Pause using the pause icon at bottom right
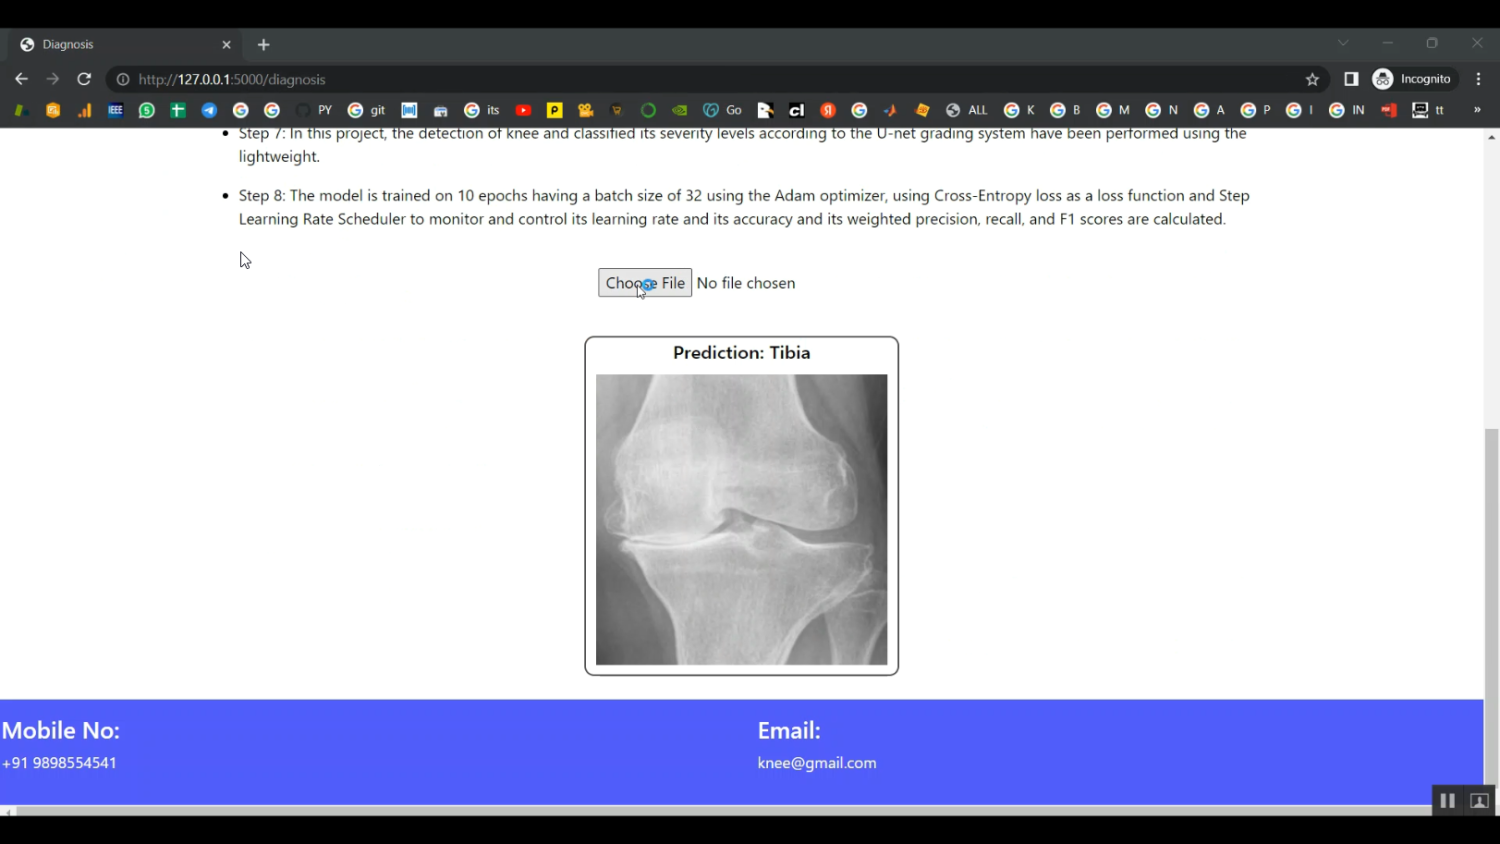Image resolution: width=1500 pixels, height=844 pixels. 1447,801
